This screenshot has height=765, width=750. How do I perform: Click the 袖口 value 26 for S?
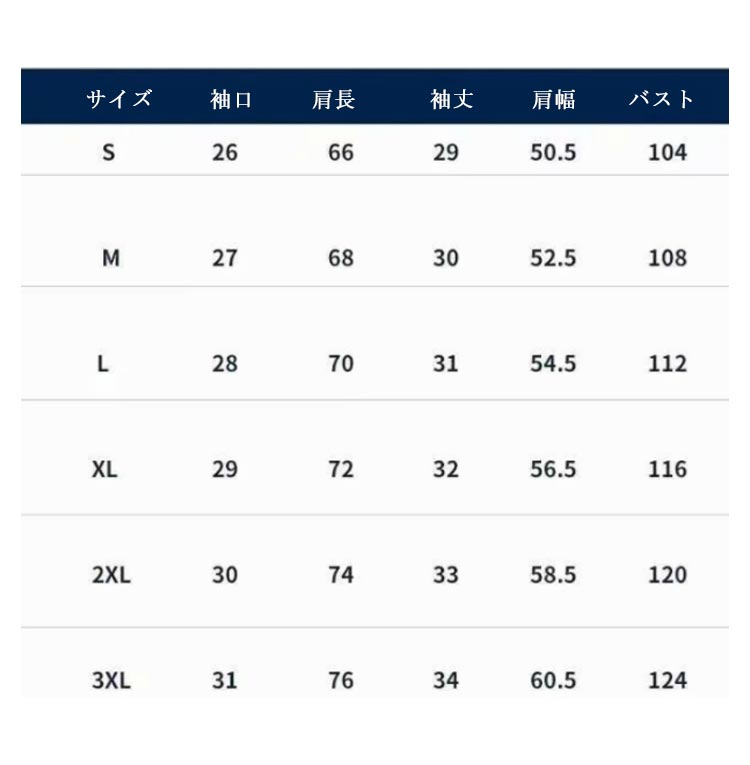click(x=225, y=153)
